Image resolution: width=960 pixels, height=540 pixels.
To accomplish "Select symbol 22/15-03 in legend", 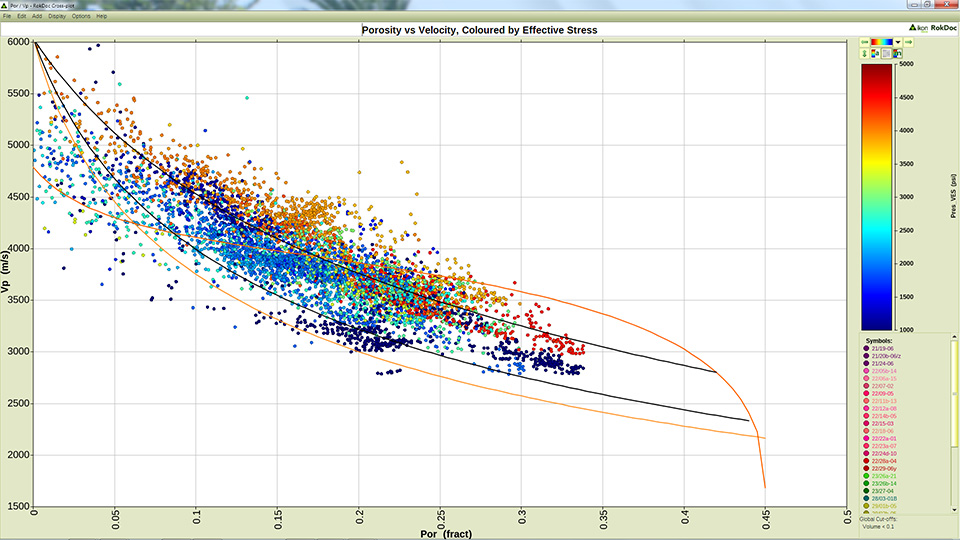I will [879, 424].
